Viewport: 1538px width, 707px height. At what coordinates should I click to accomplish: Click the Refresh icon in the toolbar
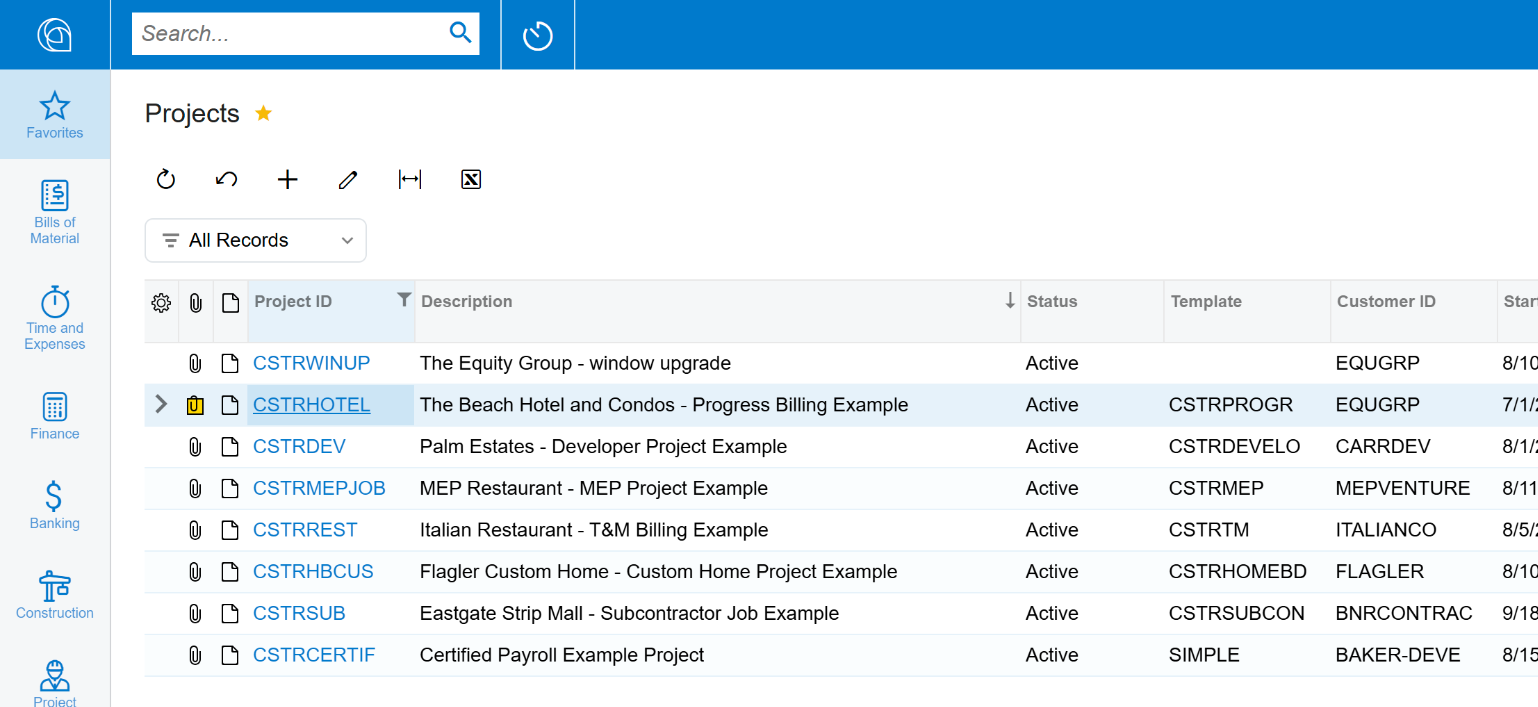166,180
